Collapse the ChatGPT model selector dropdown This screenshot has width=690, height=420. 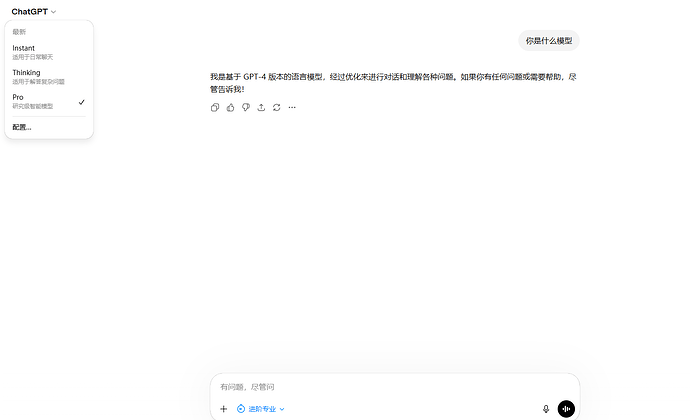pyautogui.click(x=34, y=12)
